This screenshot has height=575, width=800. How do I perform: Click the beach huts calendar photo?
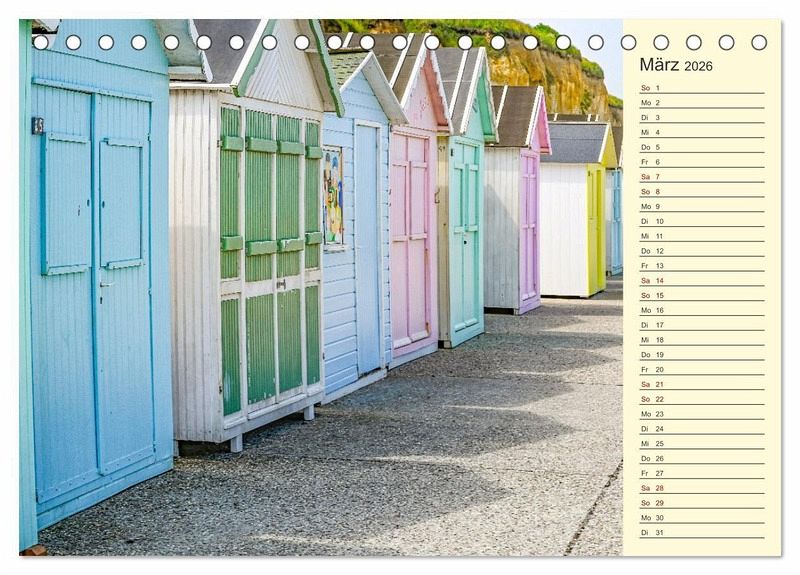tap(321, 287)
